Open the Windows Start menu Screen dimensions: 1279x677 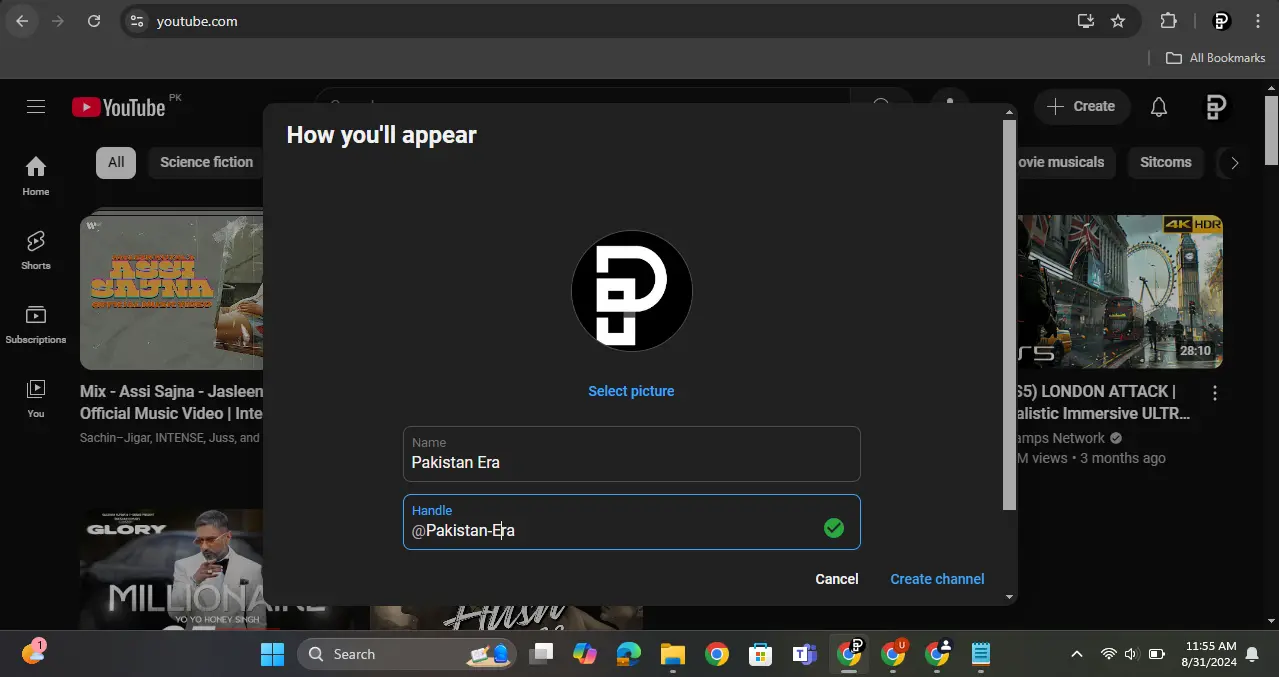pos(272,654)
